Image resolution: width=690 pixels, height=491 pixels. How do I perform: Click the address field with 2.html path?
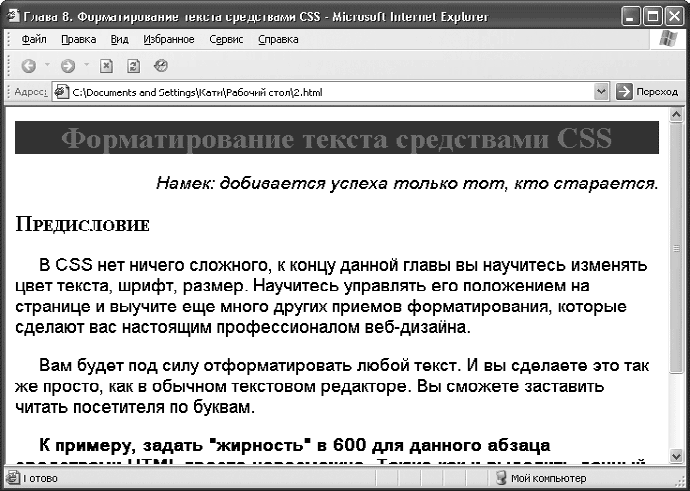tap(330, 92)
